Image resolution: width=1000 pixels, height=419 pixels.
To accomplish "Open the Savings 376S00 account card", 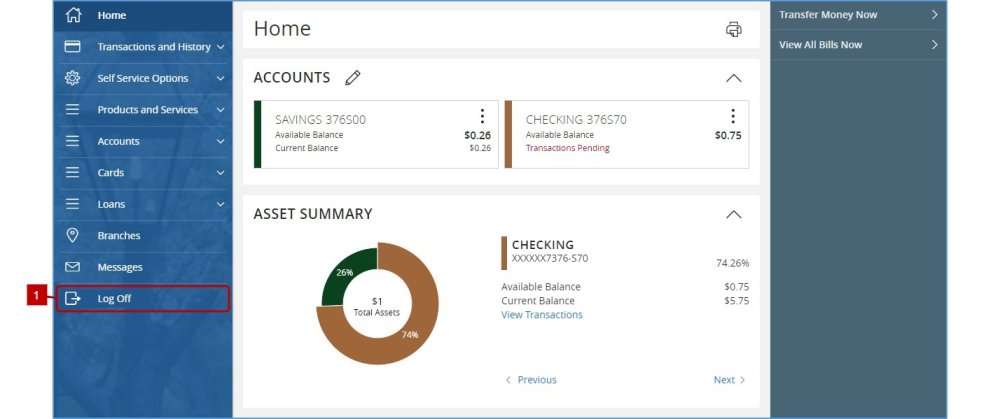I will coord(376,134).
